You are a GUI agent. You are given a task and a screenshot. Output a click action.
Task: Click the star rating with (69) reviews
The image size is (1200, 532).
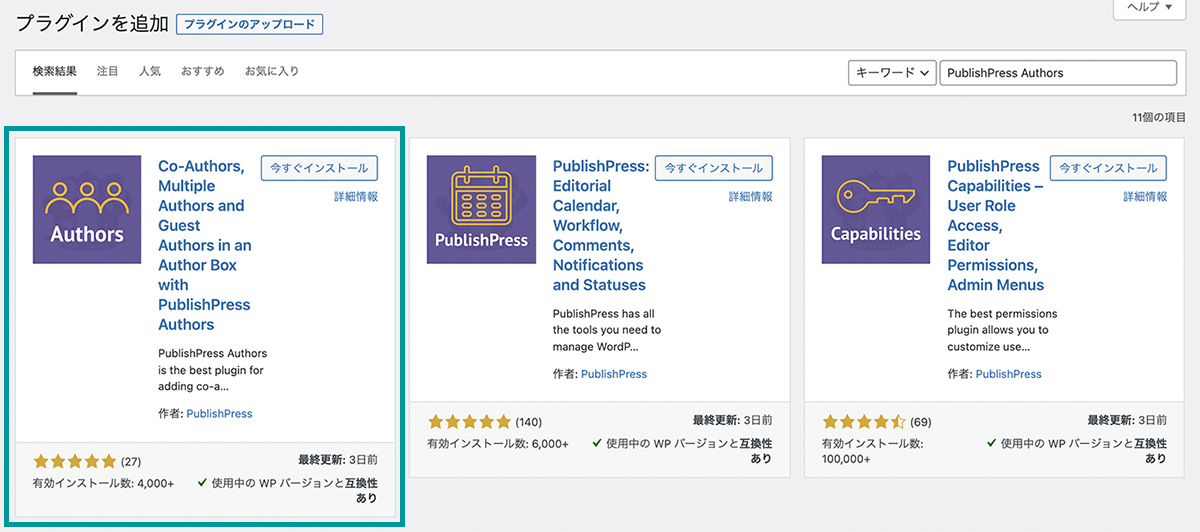(864, 422)
